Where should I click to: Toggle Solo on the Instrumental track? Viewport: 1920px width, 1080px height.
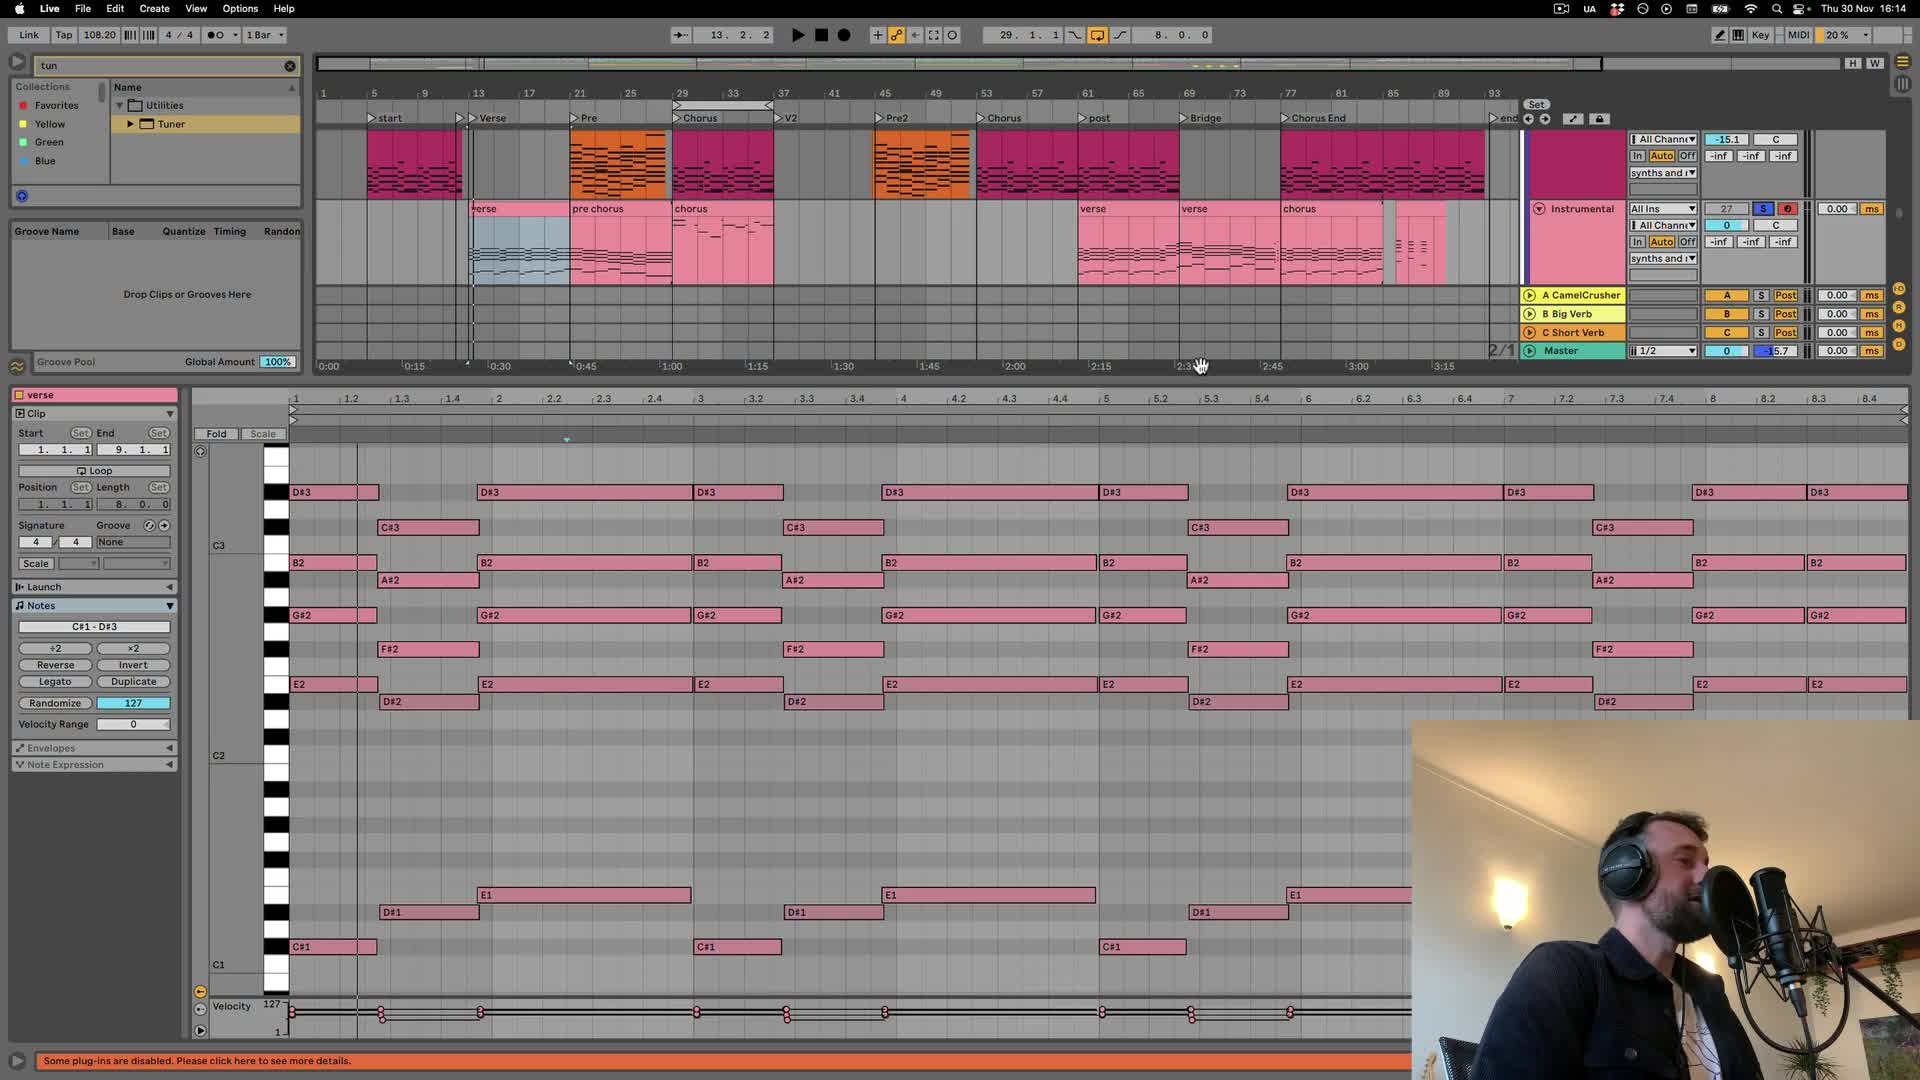point(1763,209)
